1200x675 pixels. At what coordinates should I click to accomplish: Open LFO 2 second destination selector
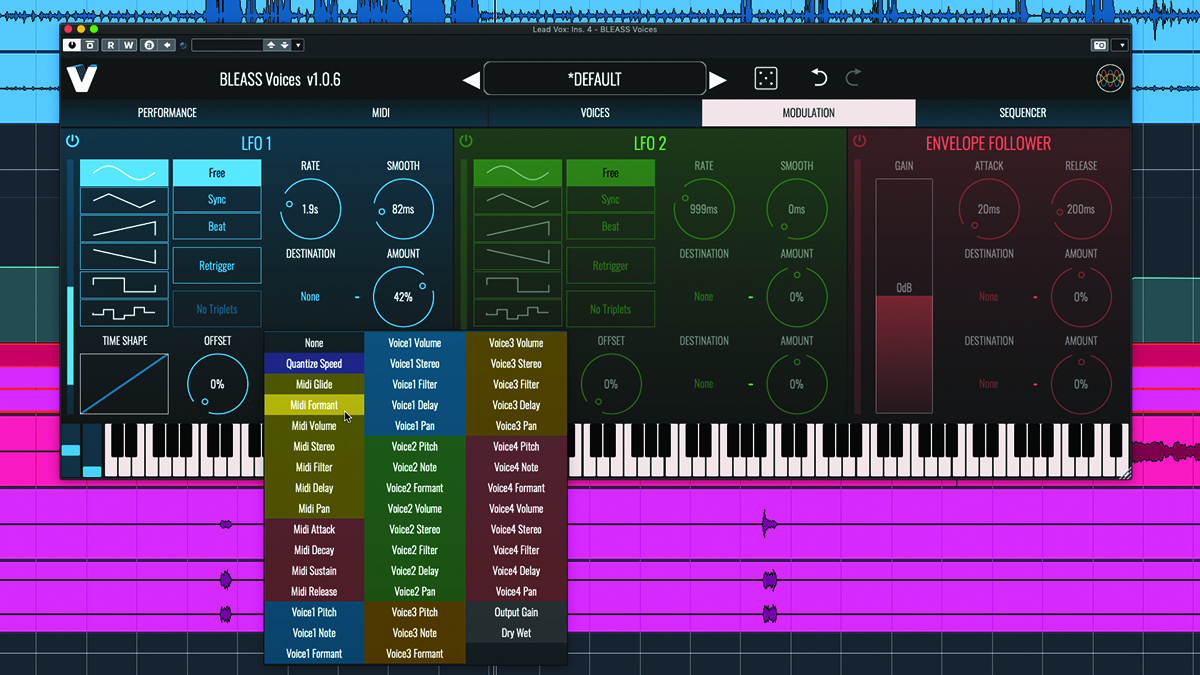coord(704,384)
